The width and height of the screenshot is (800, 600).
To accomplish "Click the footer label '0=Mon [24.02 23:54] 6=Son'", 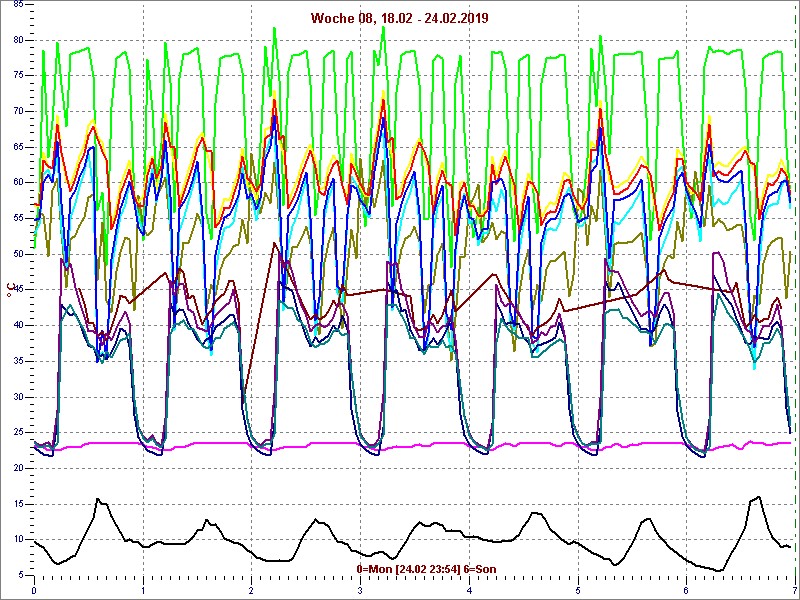I will [x=426, y=569].
